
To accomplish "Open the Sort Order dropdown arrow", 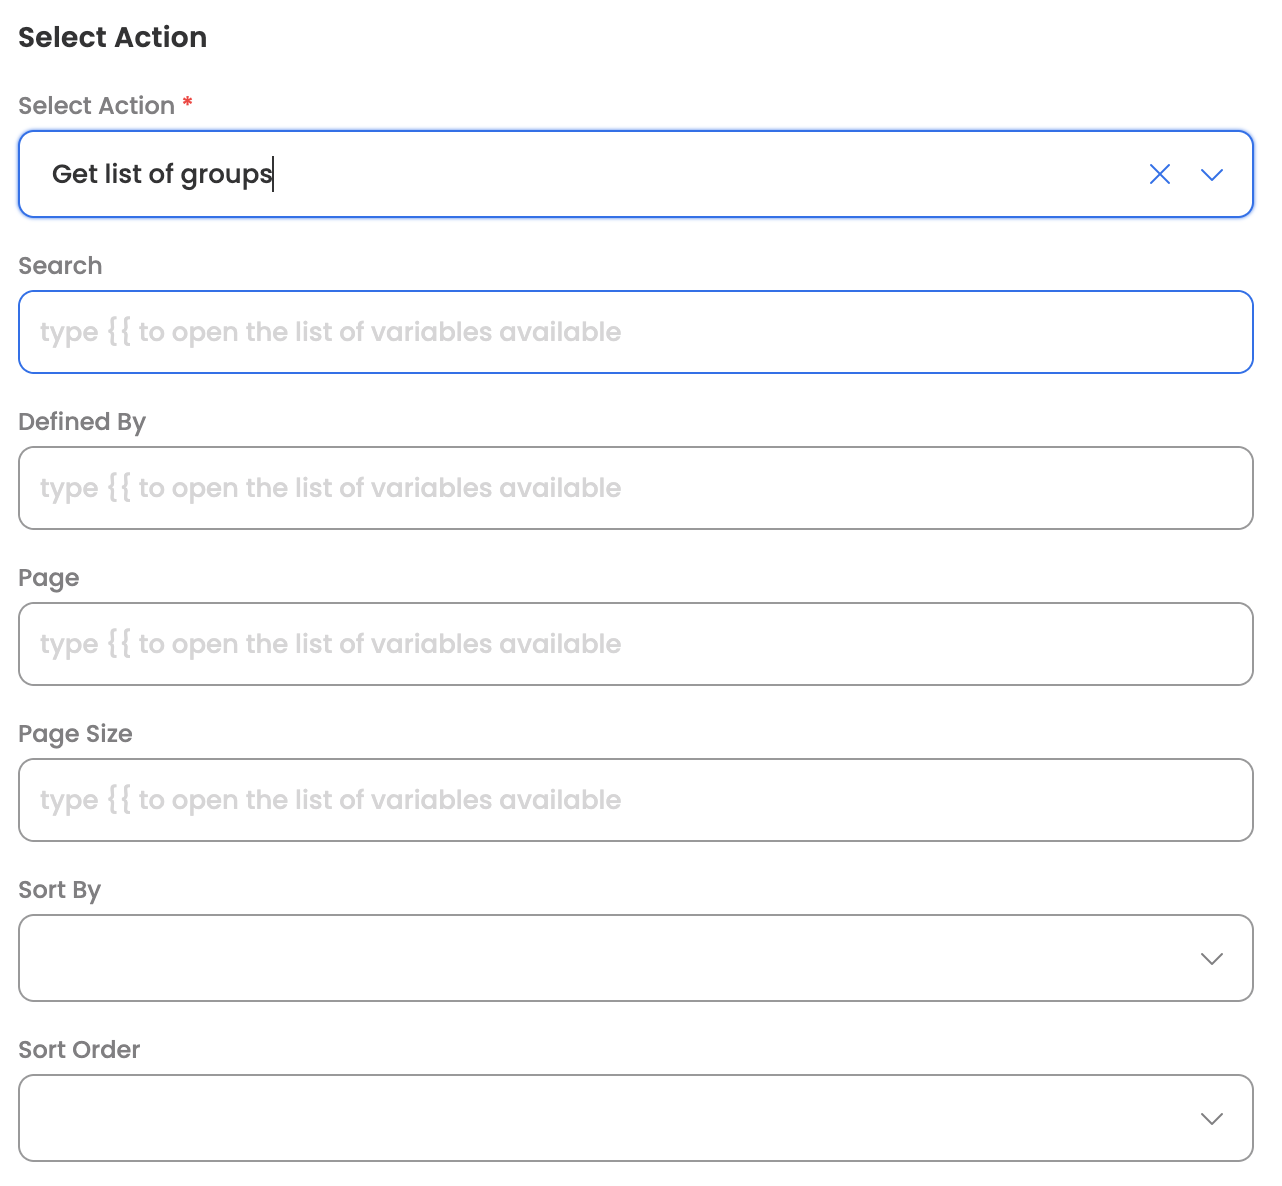I will 1212,1119.
